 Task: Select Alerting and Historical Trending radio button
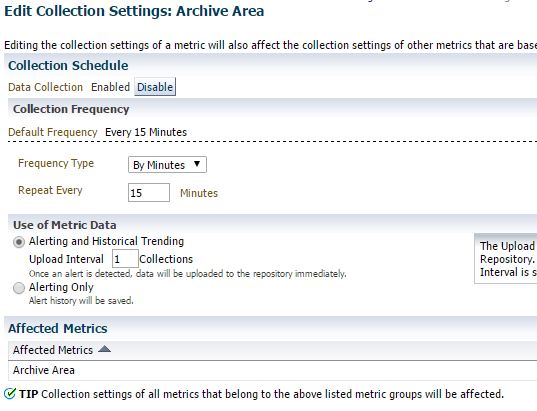pos(19,242)
